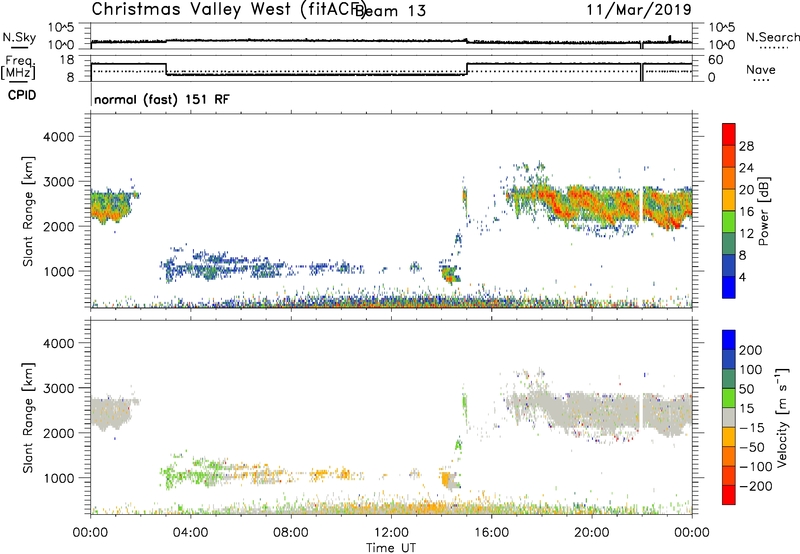Click the "60" Nave axis tick

point(716,60)
